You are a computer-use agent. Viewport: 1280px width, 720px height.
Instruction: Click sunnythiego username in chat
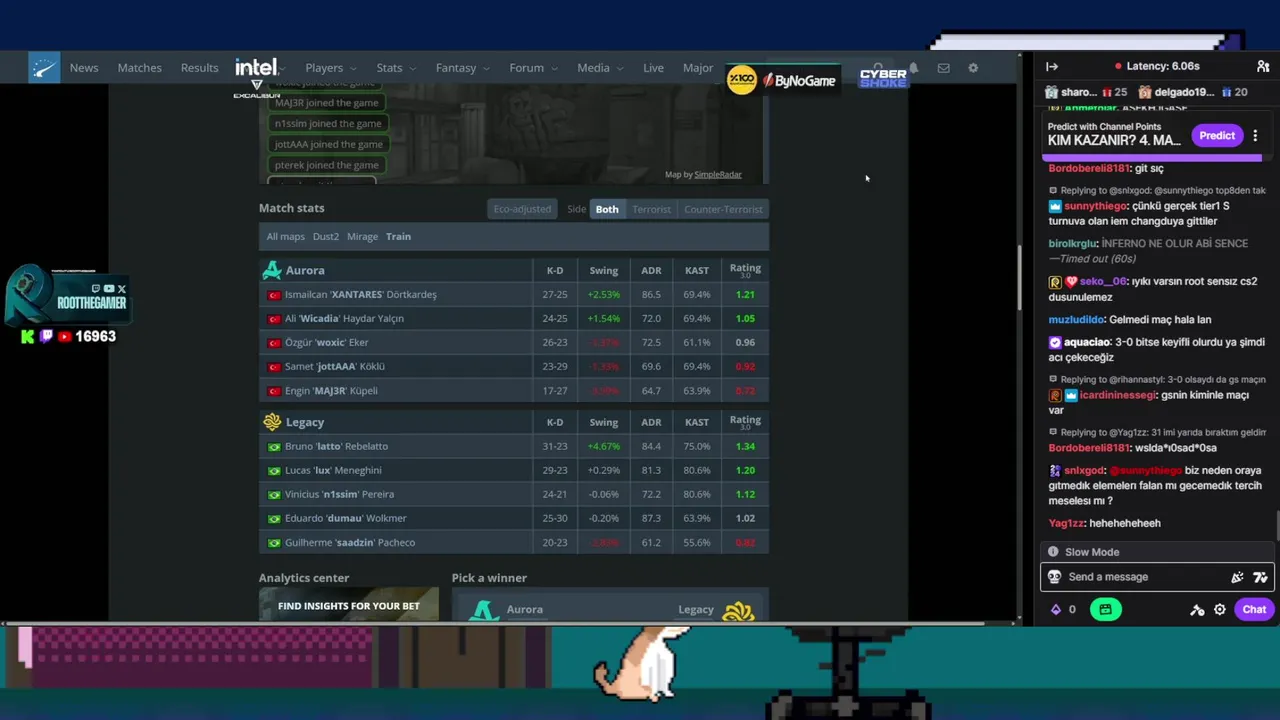click(x=1096, y=206)
